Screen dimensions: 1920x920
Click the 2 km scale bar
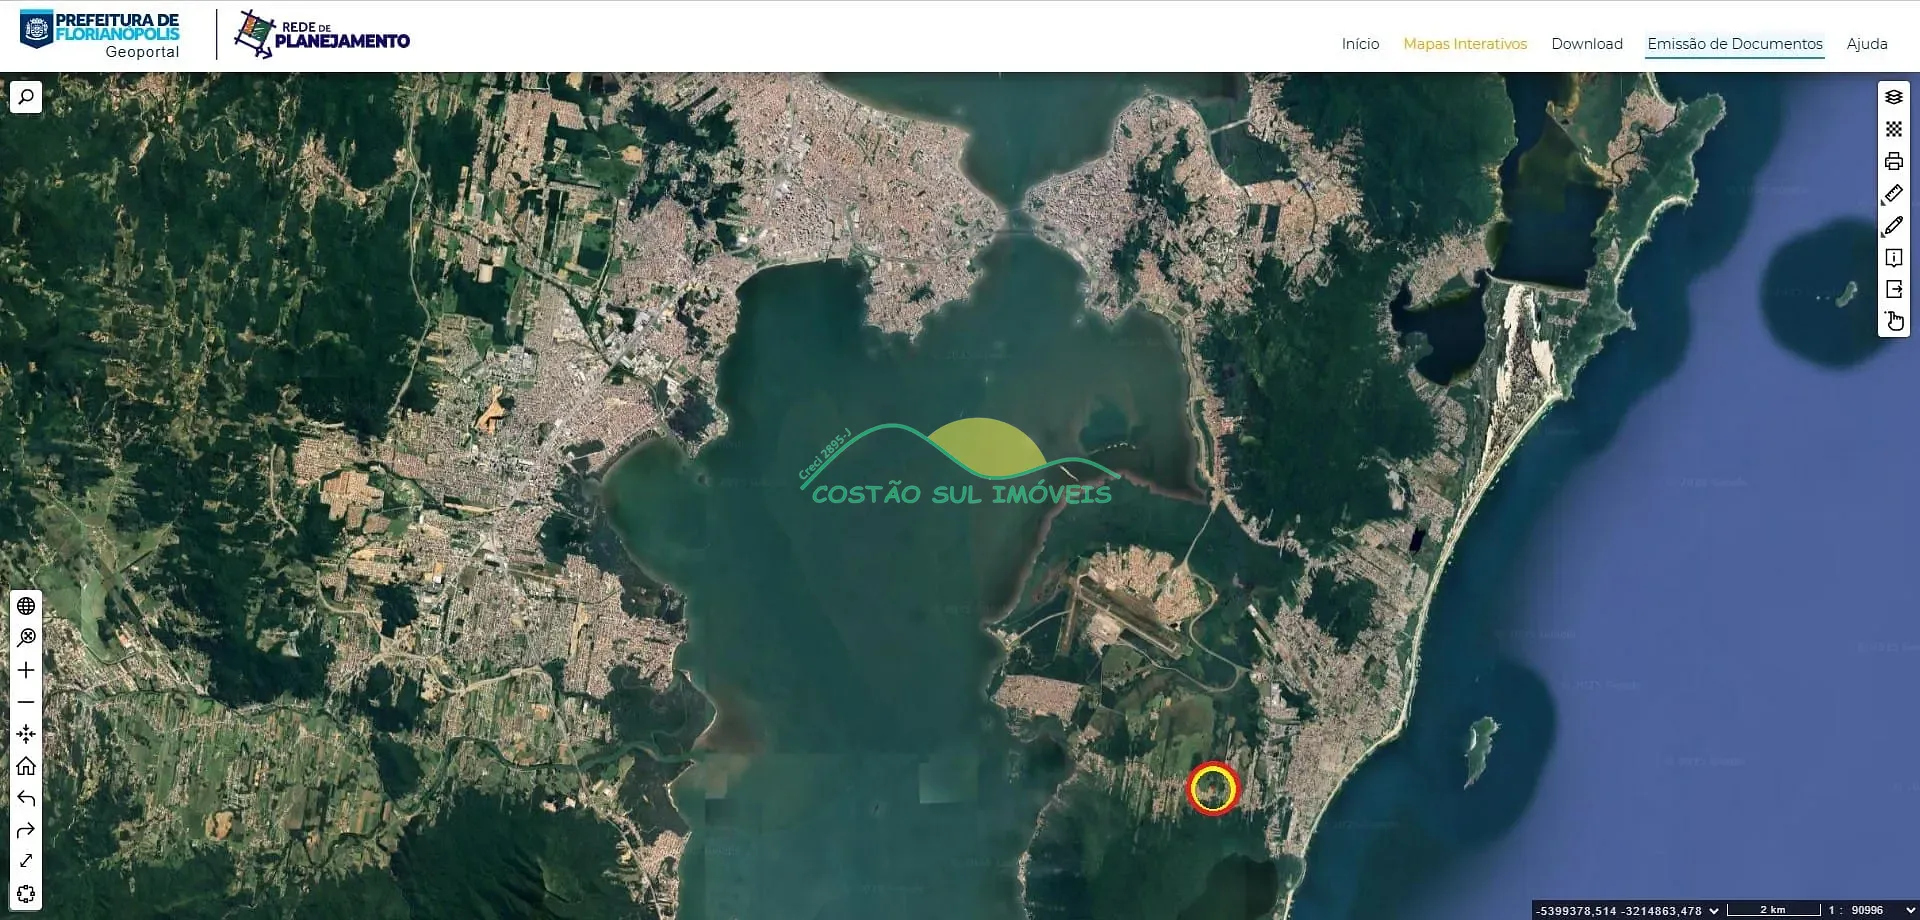coord(1773,910)
